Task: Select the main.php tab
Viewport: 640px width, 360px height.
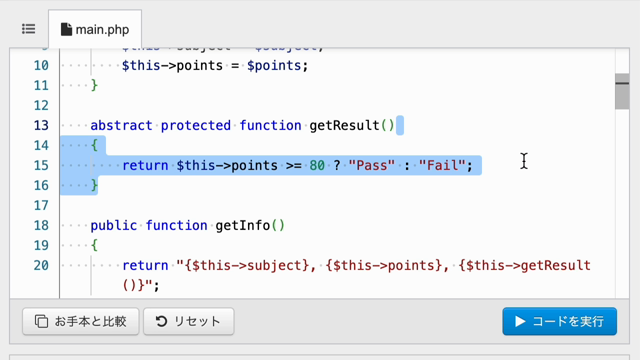Action: [95, 29]
